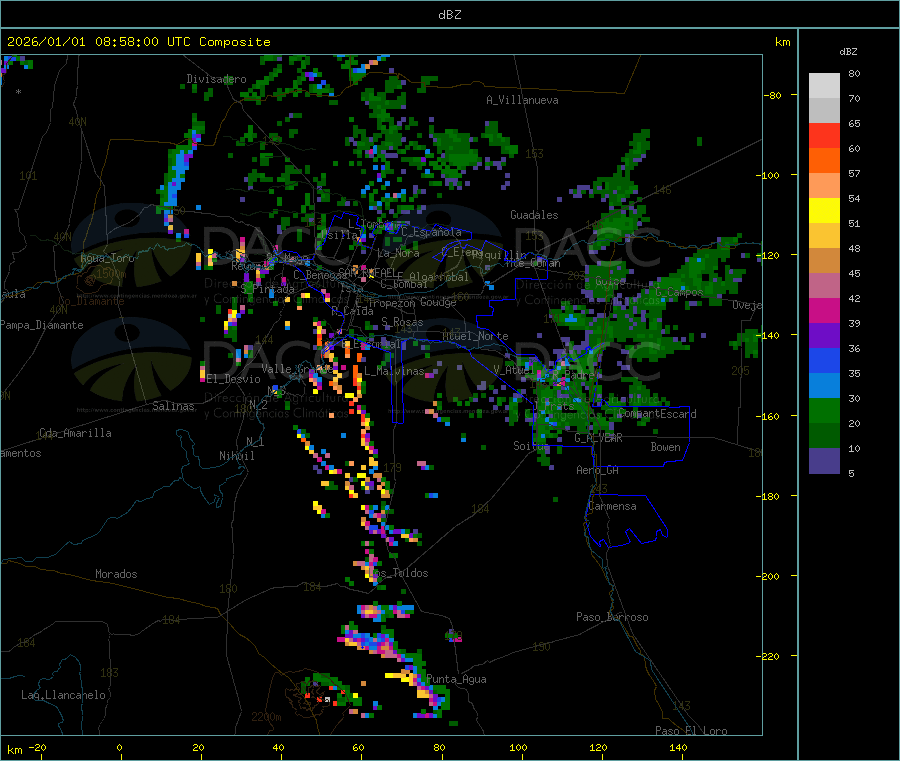Click the dBZ title at top

[x=449, y=15]
